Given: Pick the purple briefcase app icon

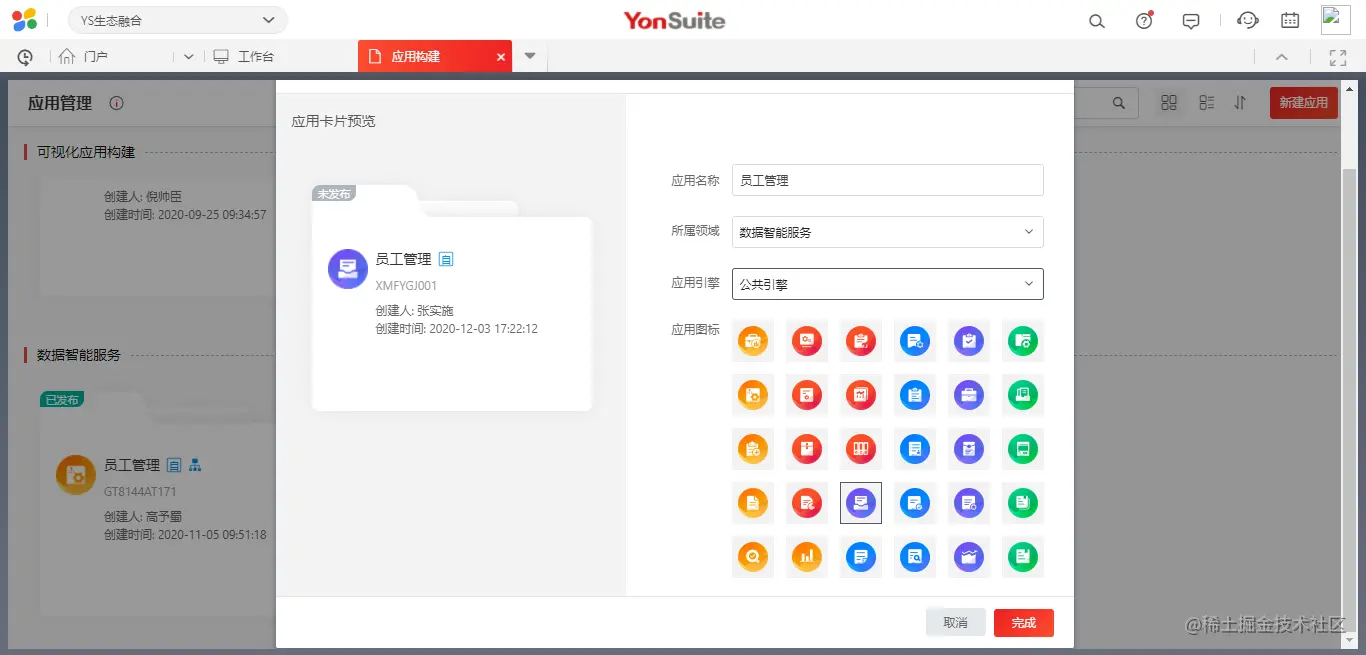Looking at the screenshot, I should (969, 395).
